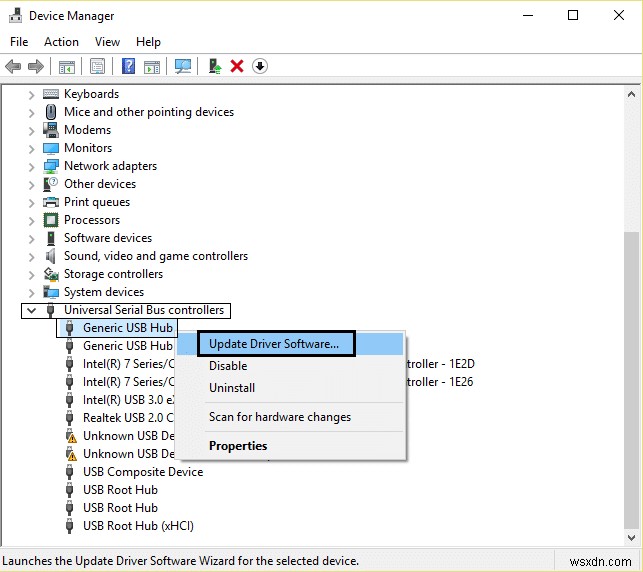This screenshot has width=643, height=572.
Task: Expand the Other devices node
Action: click(x=31, y=185)
